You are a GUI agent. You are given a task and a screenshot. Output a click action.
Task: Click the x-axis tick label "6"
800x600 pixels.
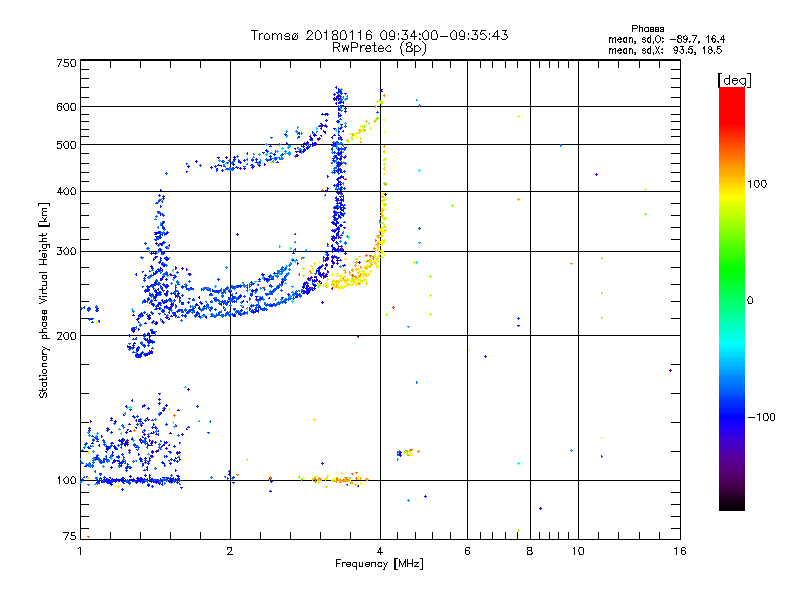coord(467,551)
